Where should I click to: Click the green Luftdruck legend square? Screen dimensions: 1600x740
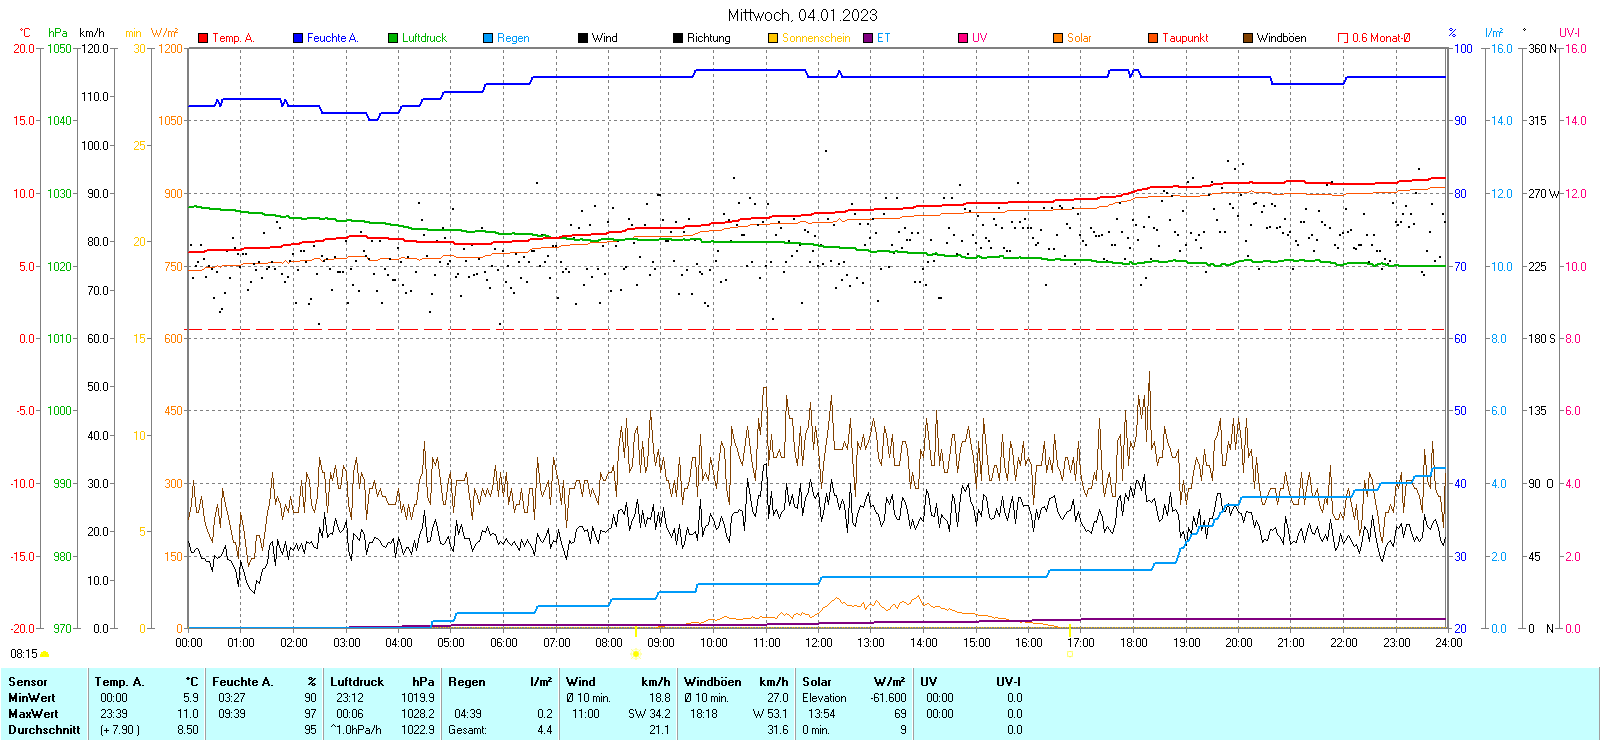click(393, 38)
